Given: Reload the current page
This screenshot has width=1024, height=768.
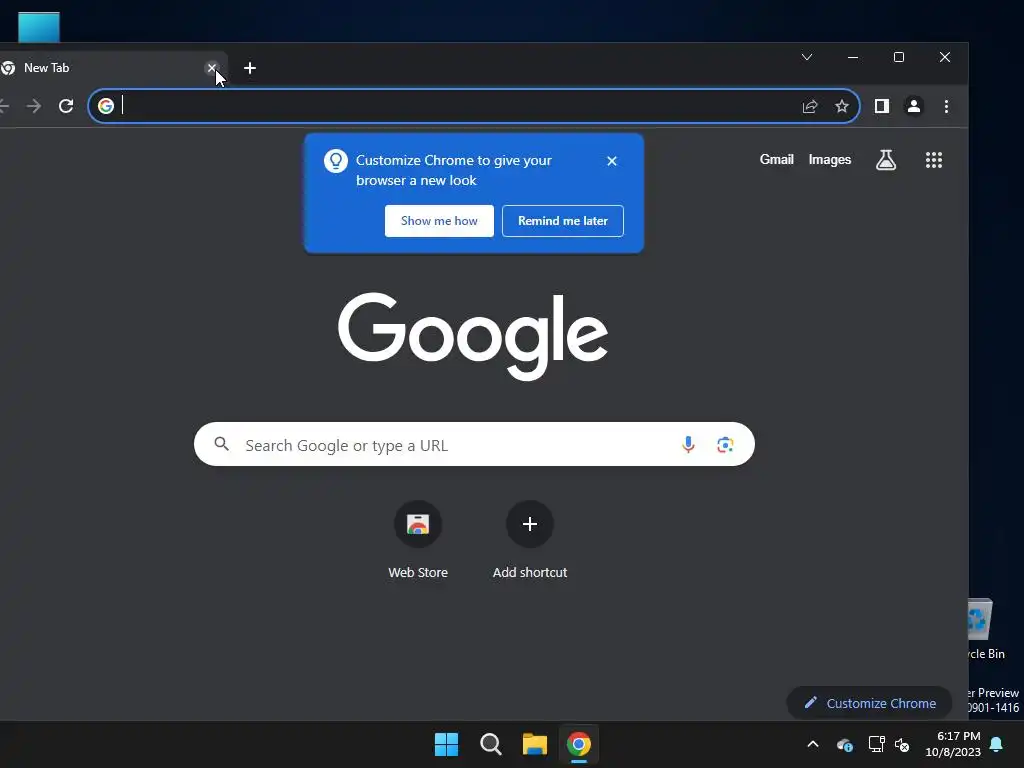Looking at the screenshot, I should [x=66, y=106].
